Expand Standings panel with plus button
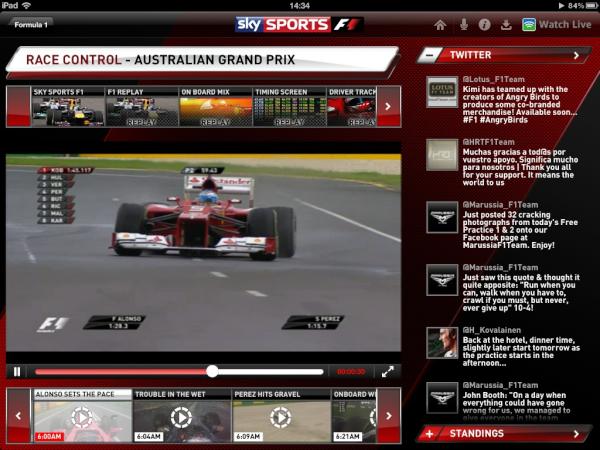600x450 pixels. (429, 434)
